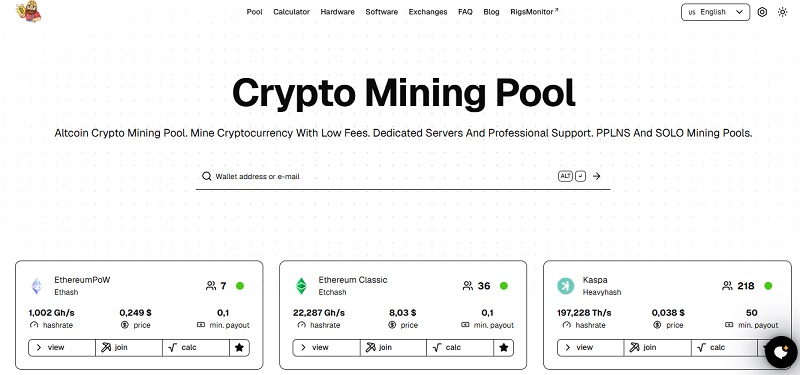Go to the Hardware menu item
Screen dimensions: 800x375
point(337,12)
